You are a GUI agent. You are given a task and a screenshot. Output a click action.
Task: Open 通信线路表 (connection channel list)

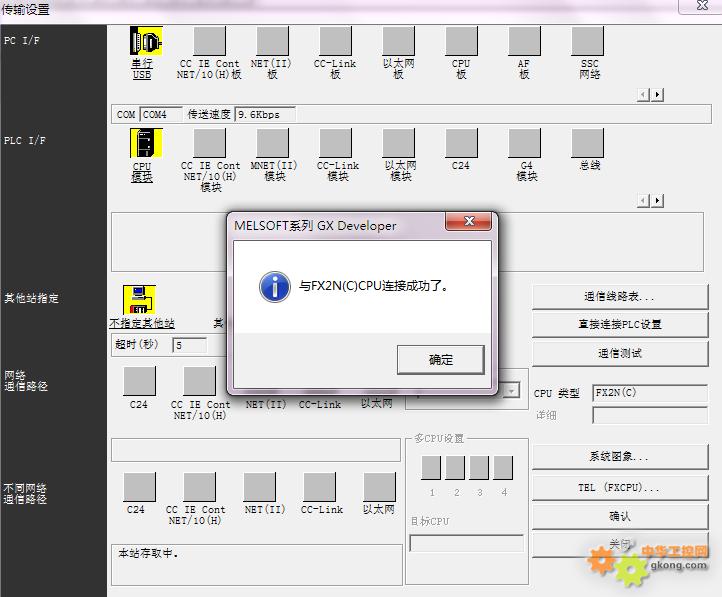pos(620,296)
